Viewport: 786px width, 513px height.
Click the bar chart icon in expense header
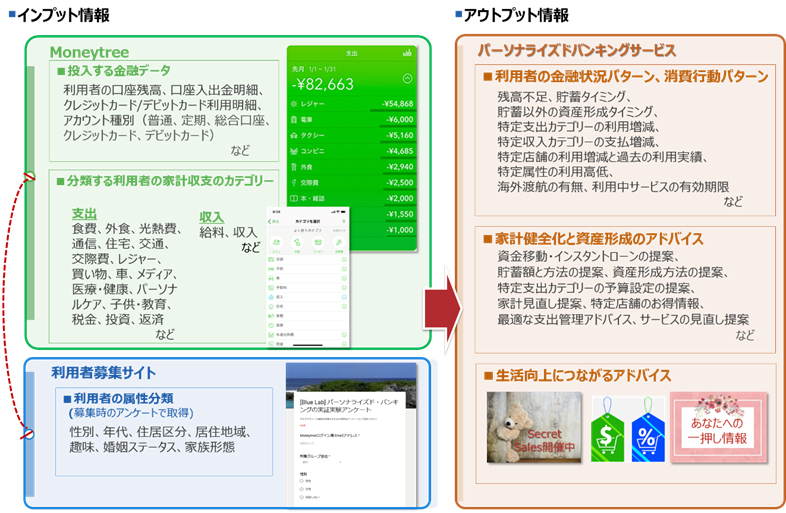tap(408, 53)
